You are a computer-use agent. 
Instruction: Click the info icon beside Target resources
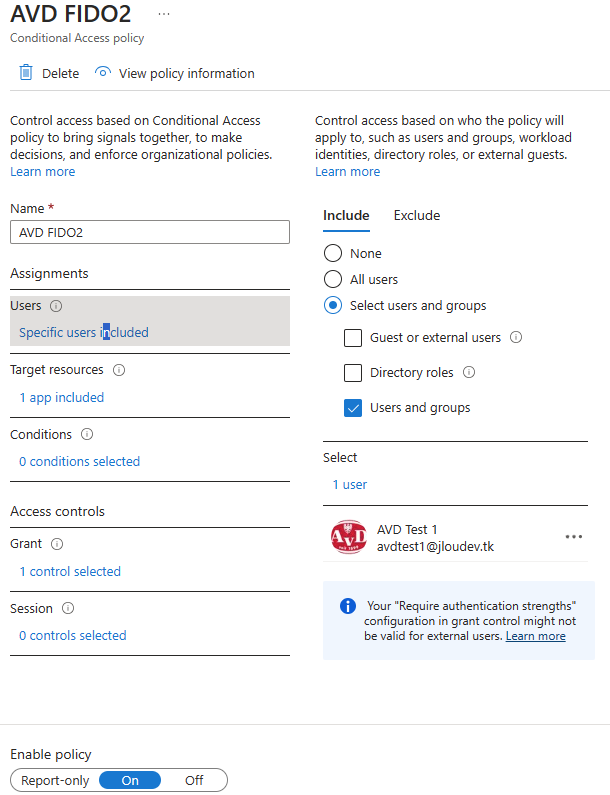click(119, 370)
